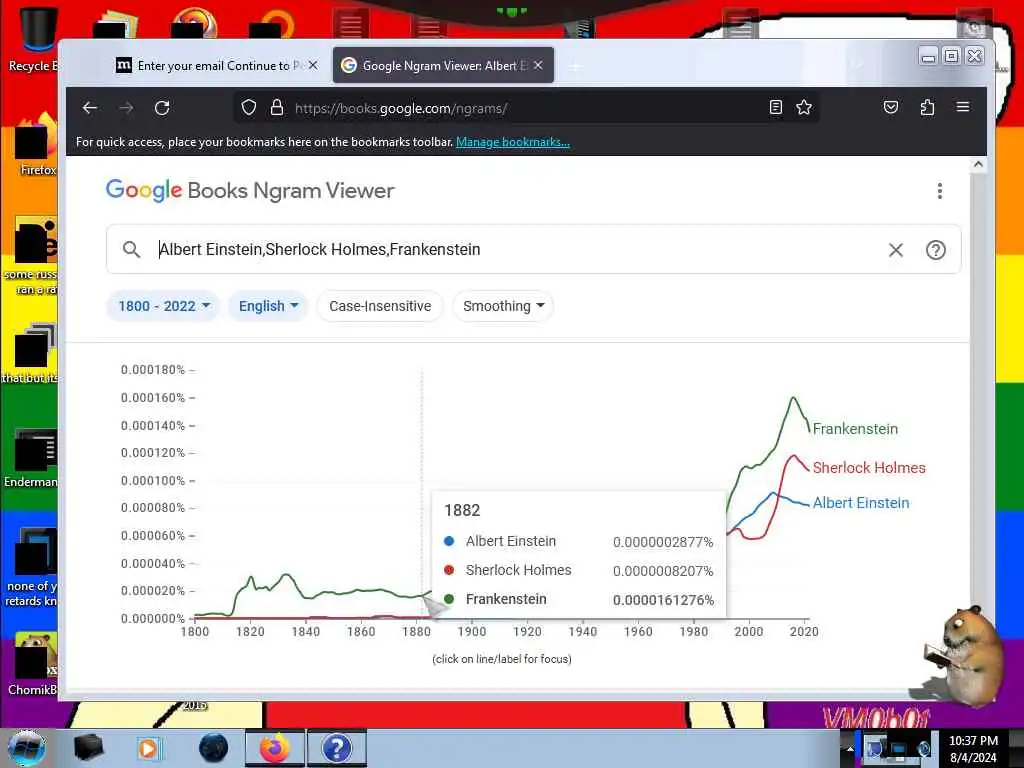Viewport: 1024px width, 768px height.
Task: Click the Frankenstein green legend dot
Action: point(449,599)
